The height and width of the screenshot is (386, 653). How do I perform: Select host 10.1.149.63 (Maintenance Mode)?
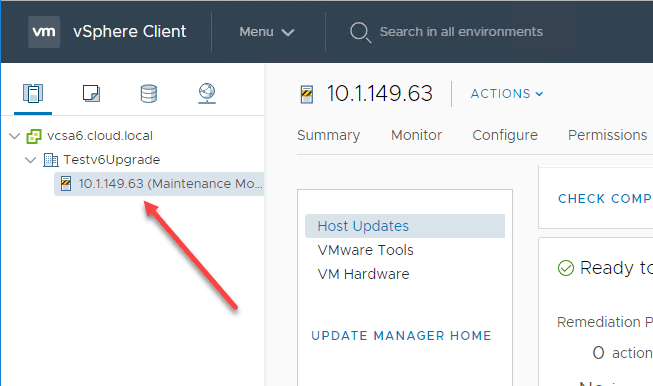[159, 184]
